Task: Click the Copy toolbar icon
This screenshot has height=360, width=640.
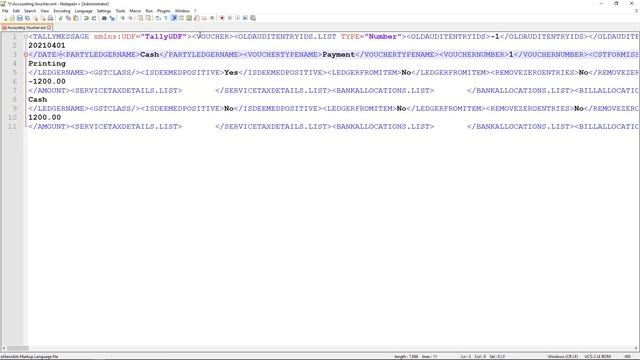Action: coord(68,18)
